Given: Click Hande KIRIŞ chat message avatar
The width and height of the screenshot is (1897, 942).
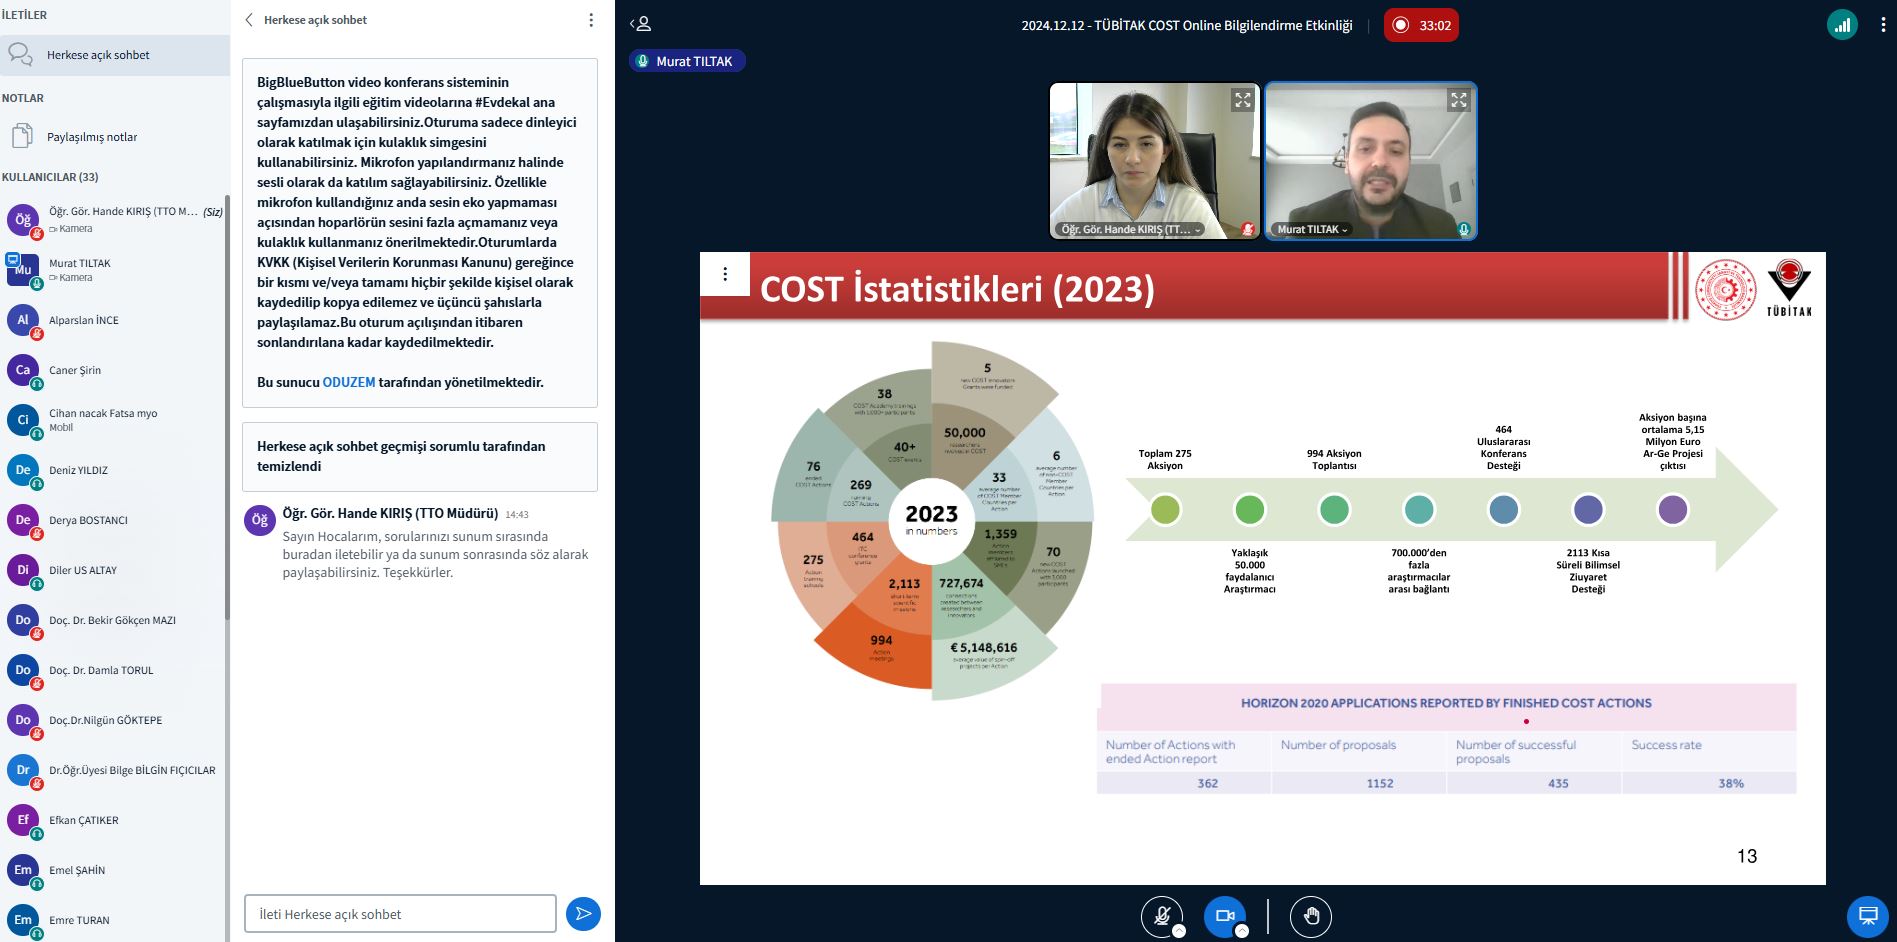Looking at the screenshot, I should point(260,520).
